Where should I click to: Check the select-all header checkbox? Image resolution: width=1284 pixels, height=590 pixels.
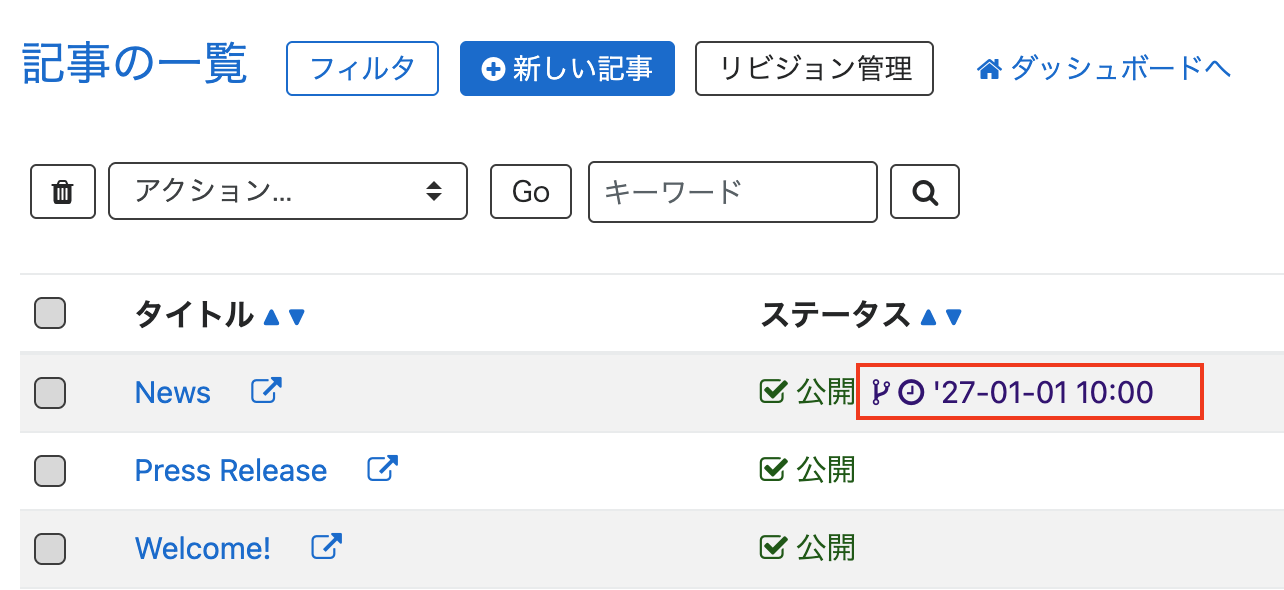[50, 313]
